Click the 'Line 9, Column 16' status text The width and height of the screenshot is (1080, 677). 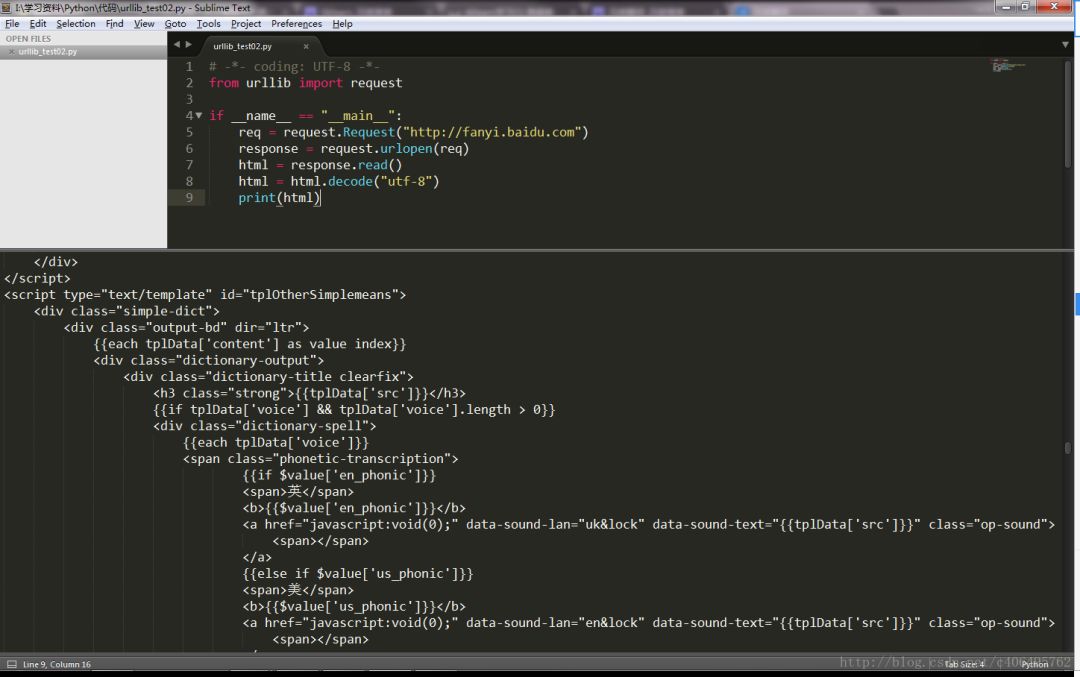56,665
